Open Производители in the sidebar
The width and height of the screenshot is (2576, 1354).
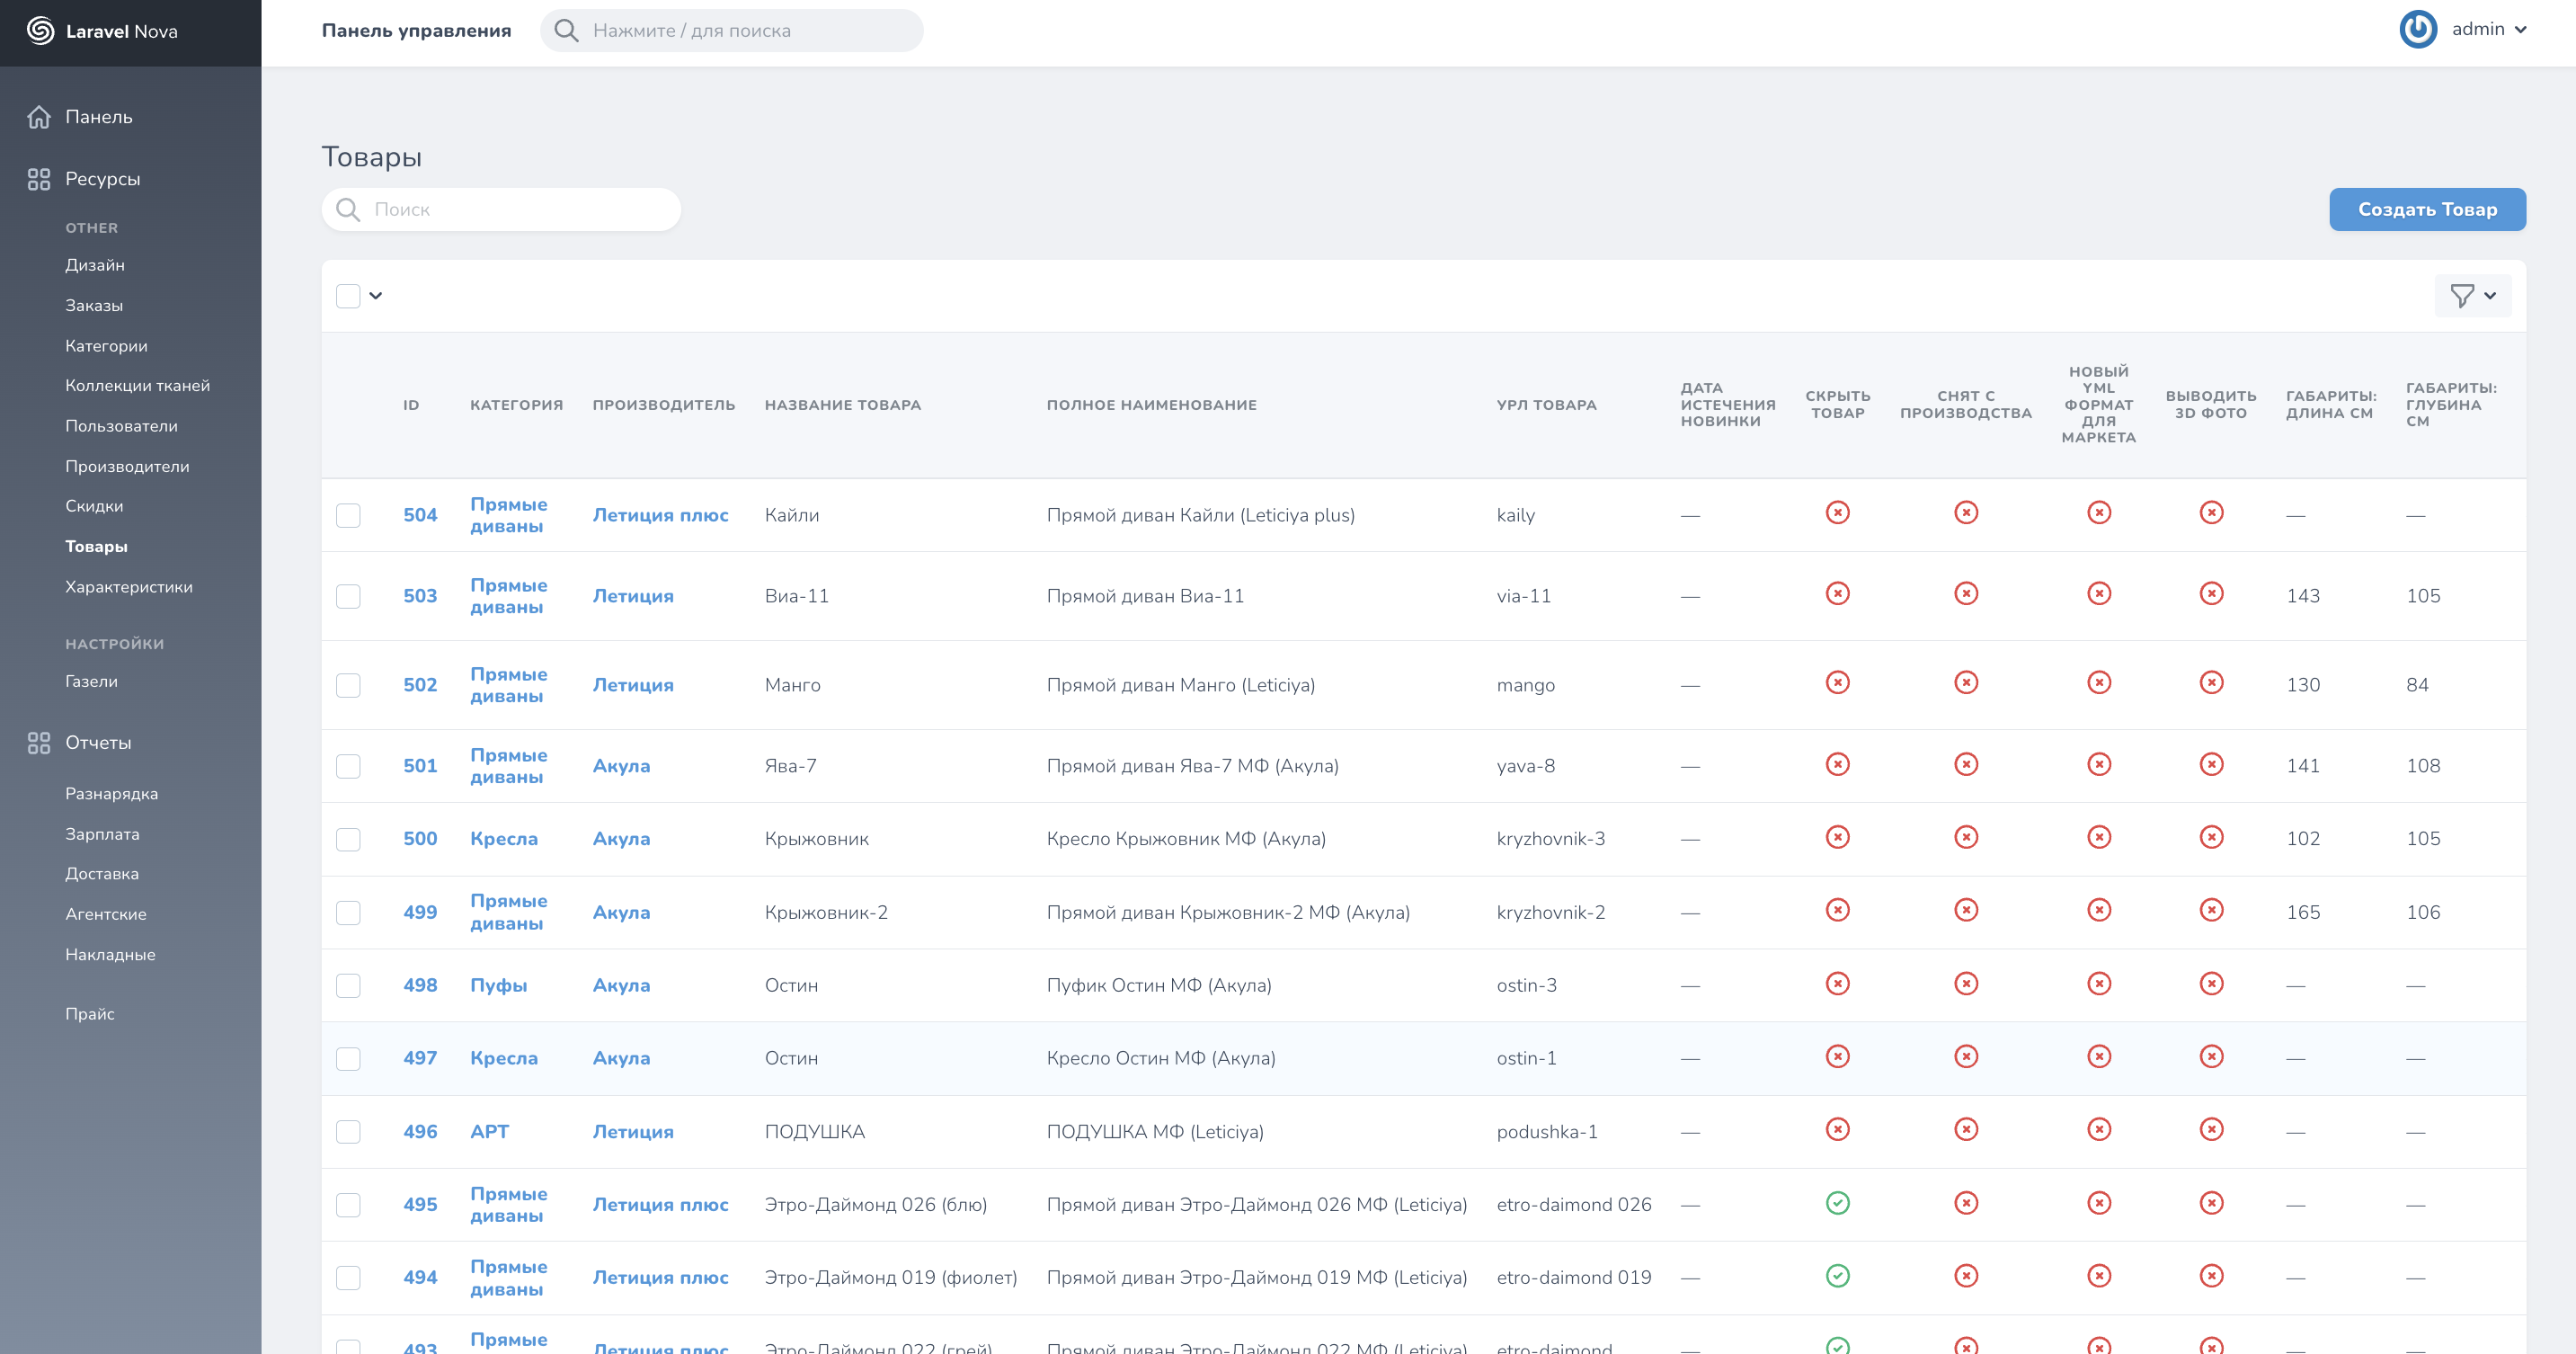point(127,467)
